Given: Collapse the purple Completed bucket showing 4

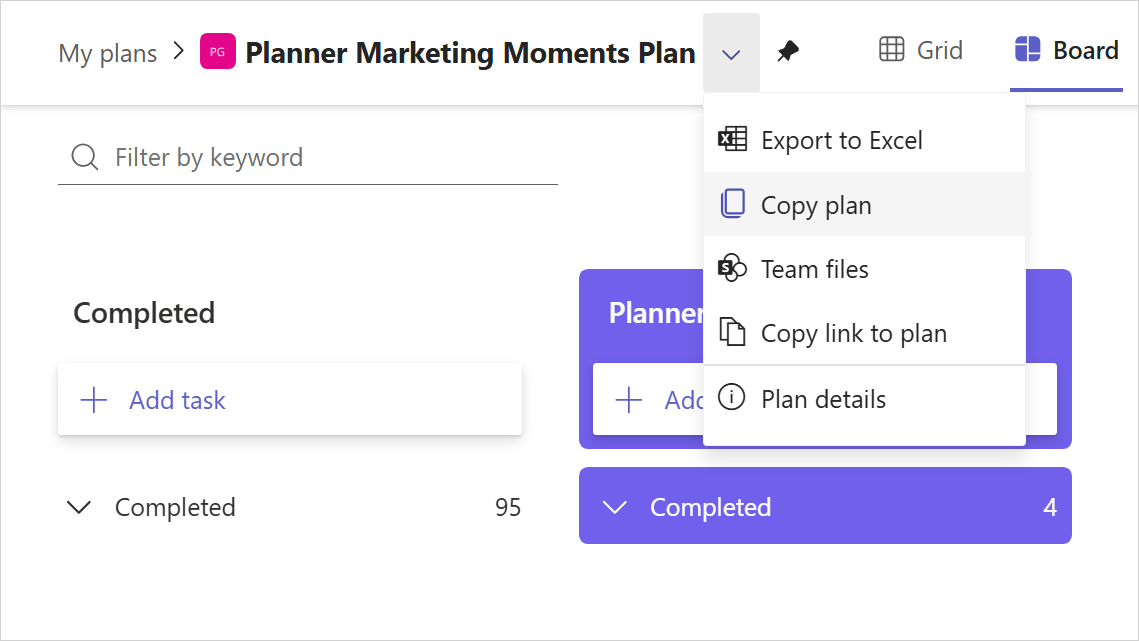Looking at the screenshot, I should coord(615,507).
